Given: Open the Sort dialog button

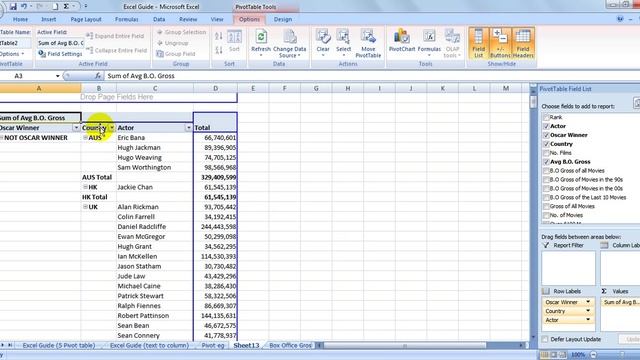Looking at the screenshot, I should 234,41.
